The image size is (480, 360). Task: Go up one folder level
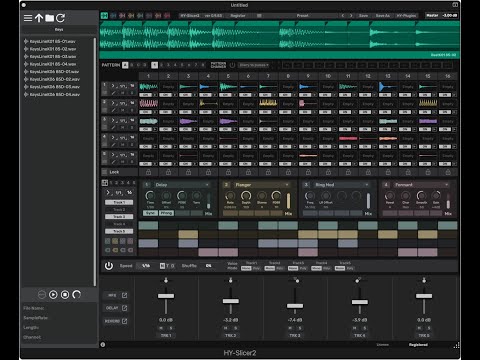[39, 18]
